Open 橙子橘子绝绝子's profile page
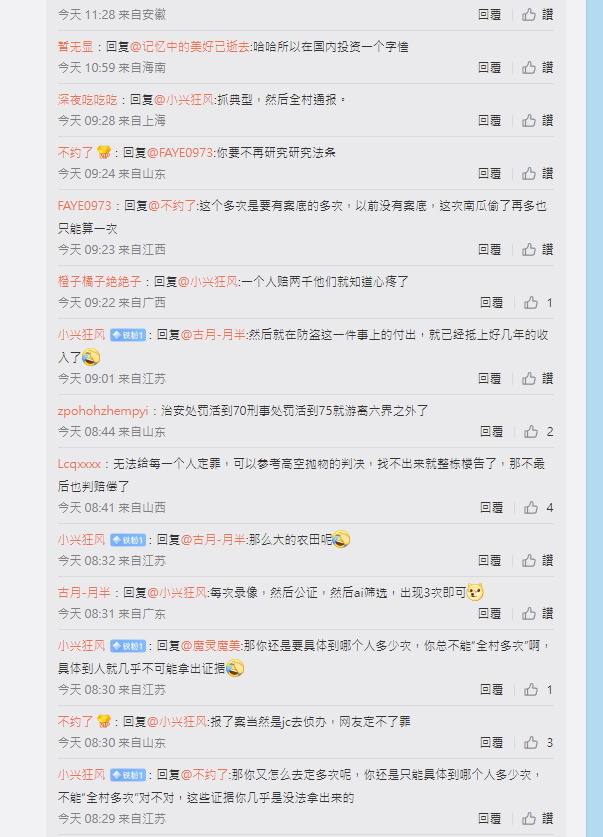 99,282
